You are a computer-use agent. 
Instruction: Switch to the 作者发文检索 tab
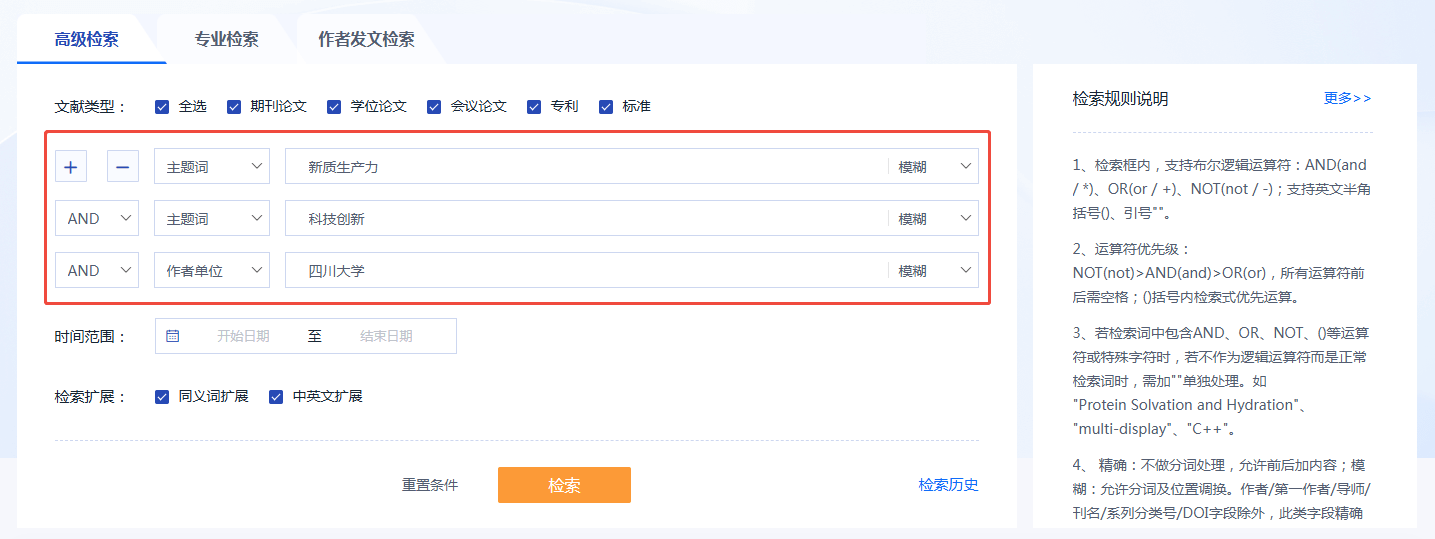pos(366,40)
